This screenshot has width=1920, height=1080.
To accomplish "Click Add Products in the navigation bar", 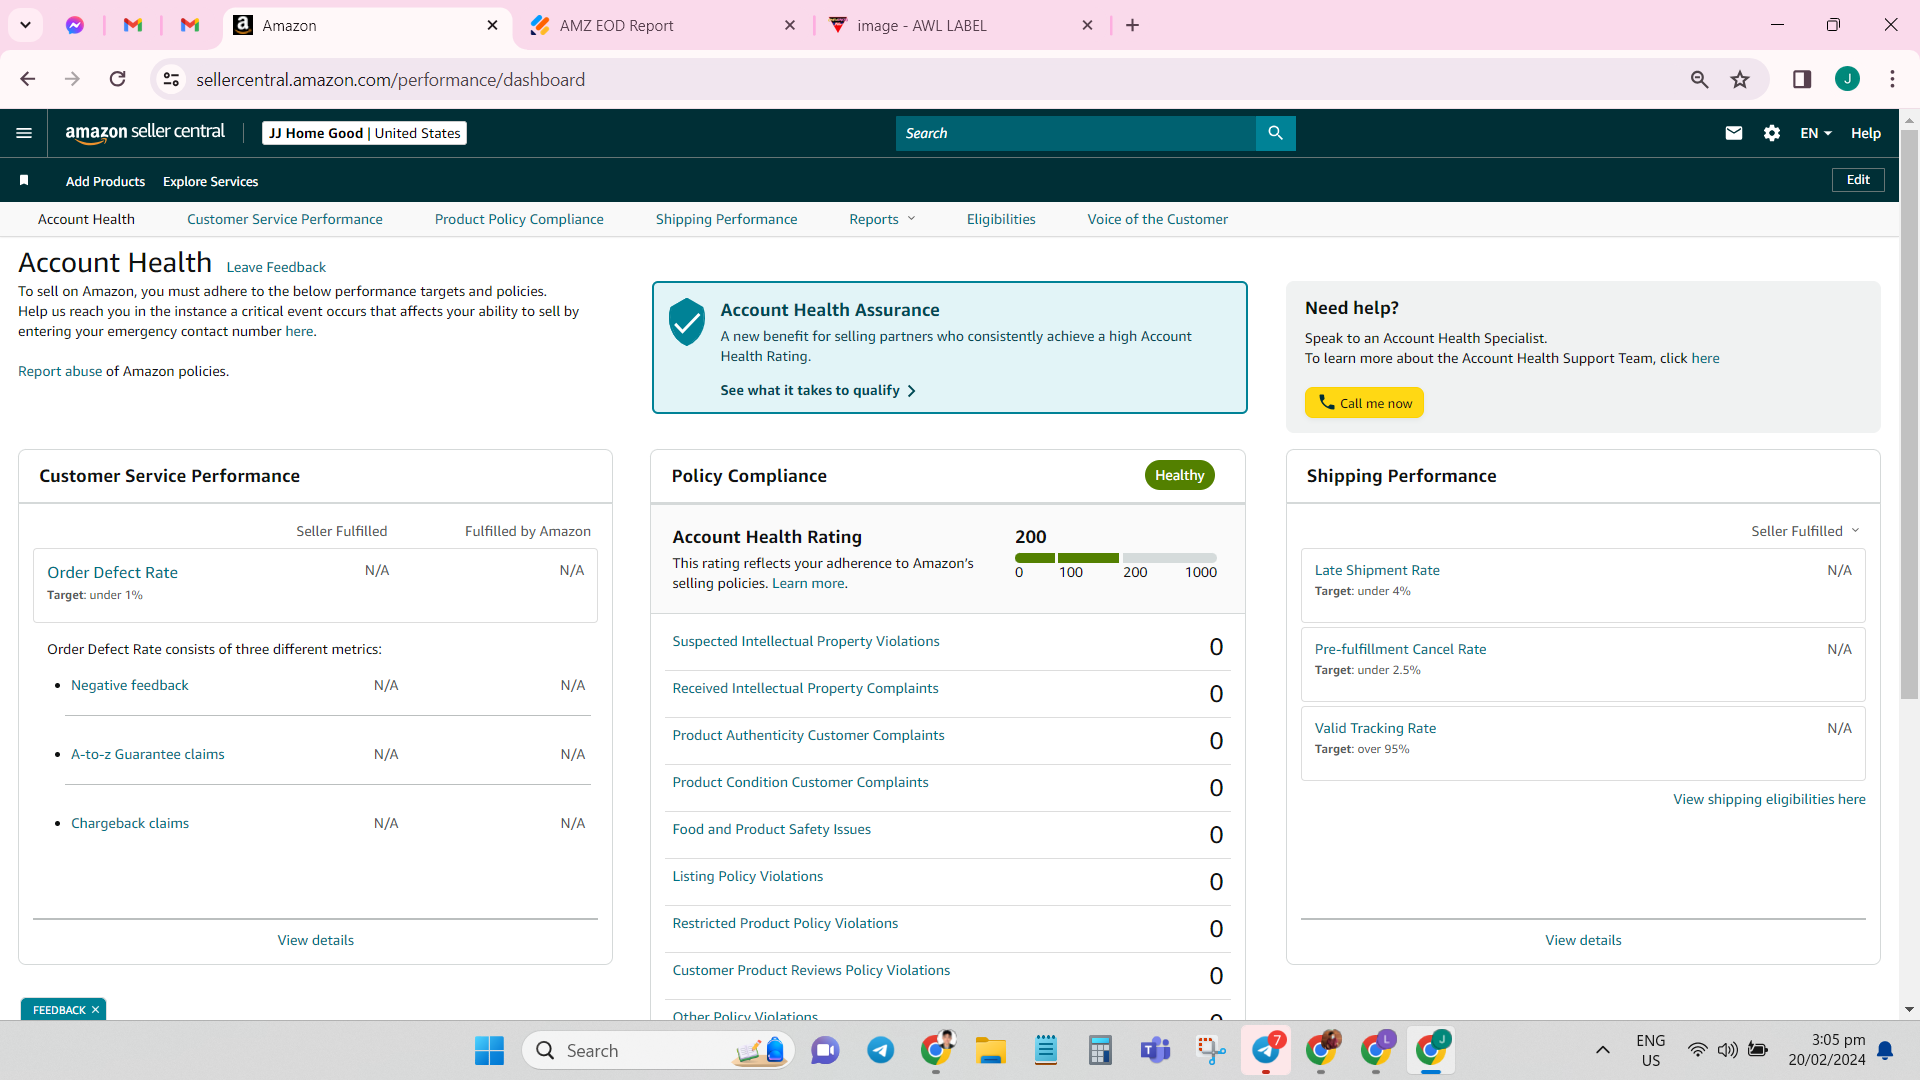I will pyautogui.click(x=105, y=181).
